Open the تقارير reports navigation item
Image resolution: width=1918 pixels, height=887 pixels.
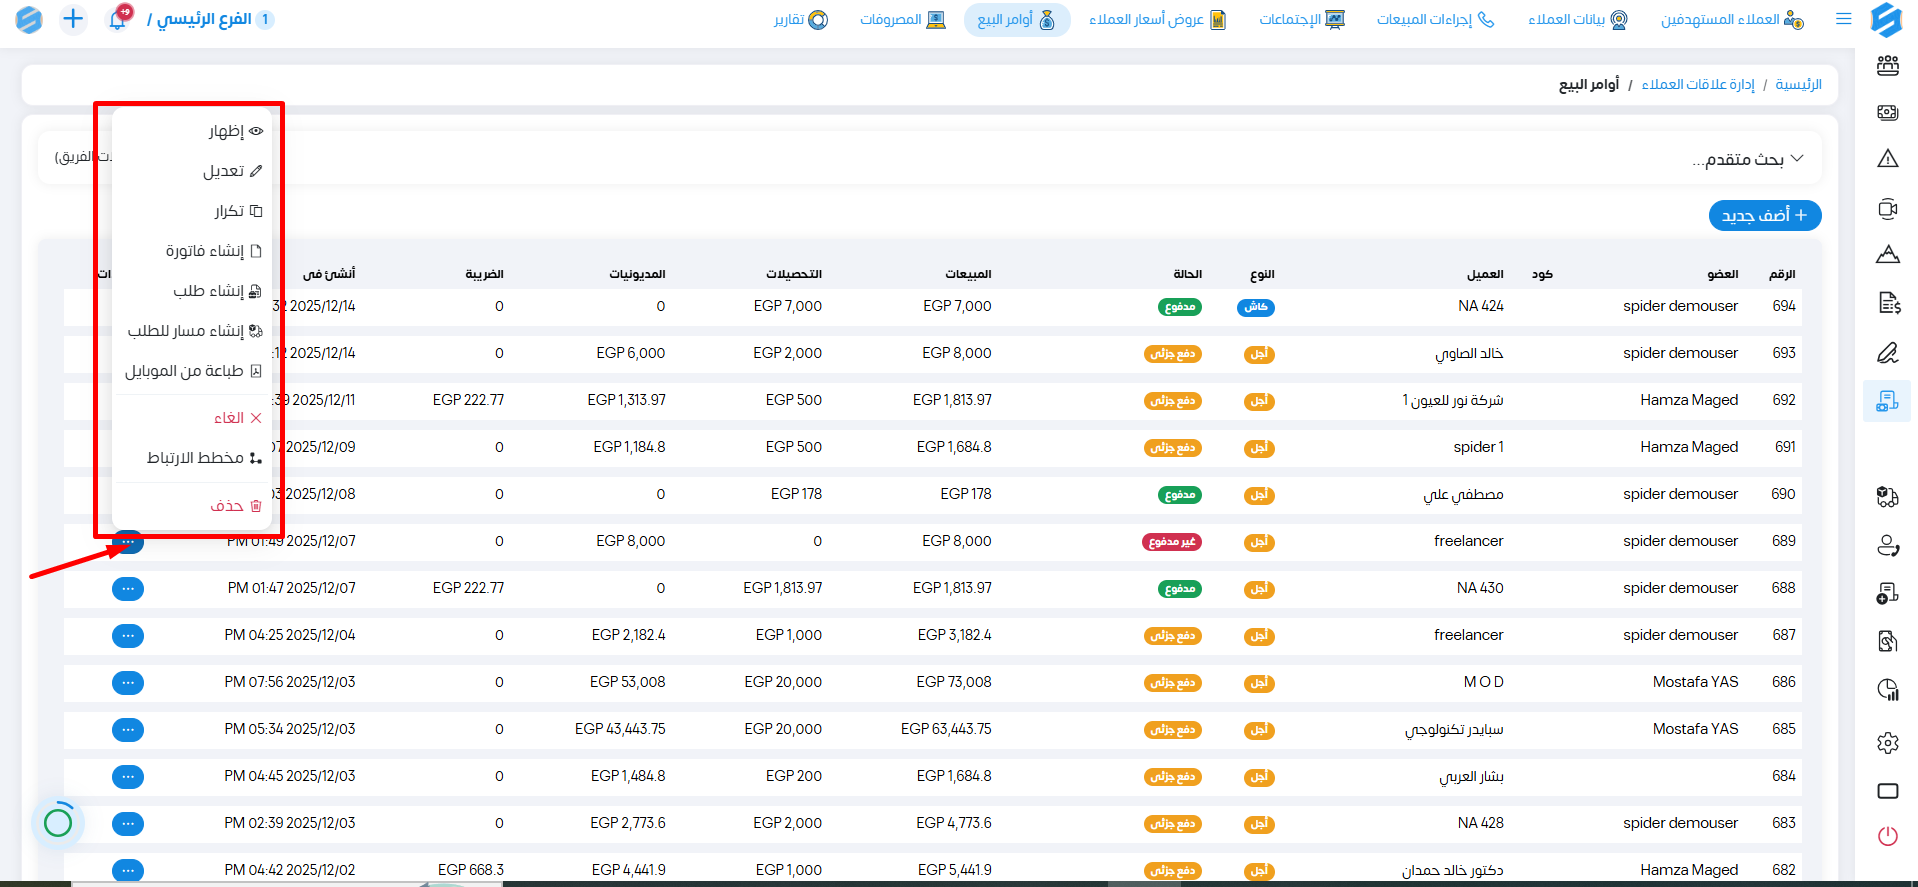coord(800,20)
